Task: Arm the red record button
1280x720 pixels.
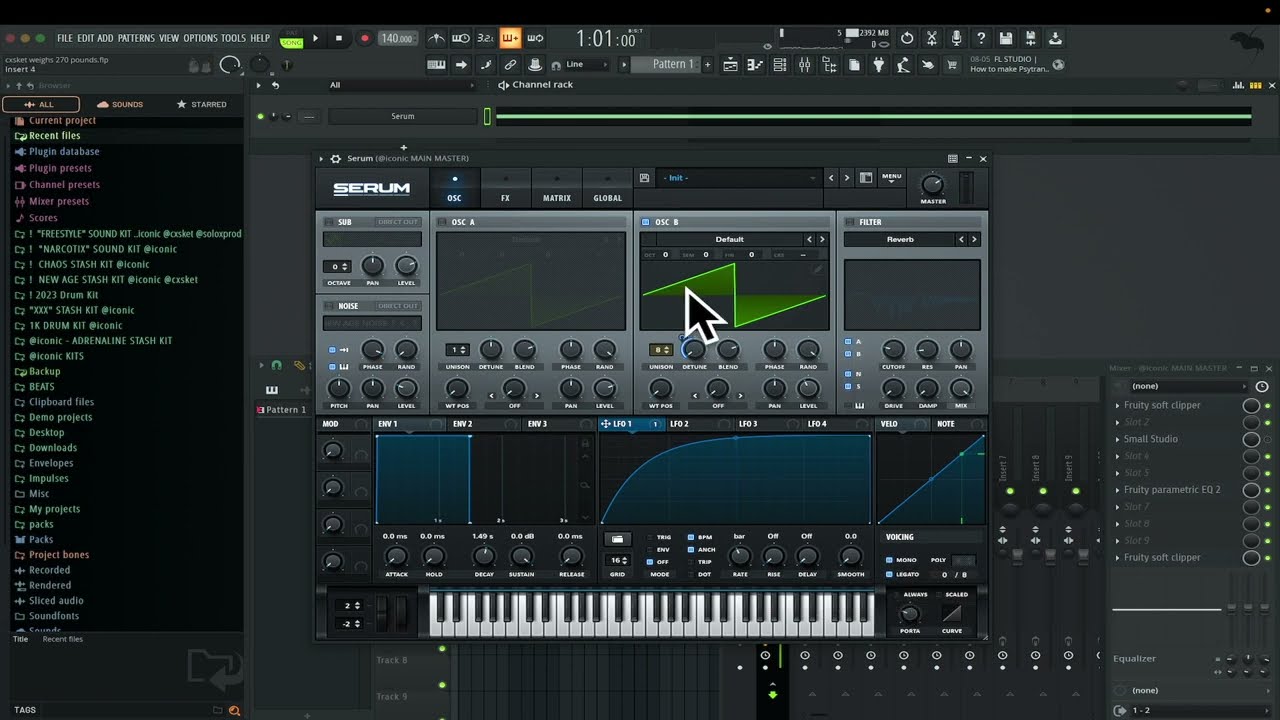Action: click(x=364, y=38)
